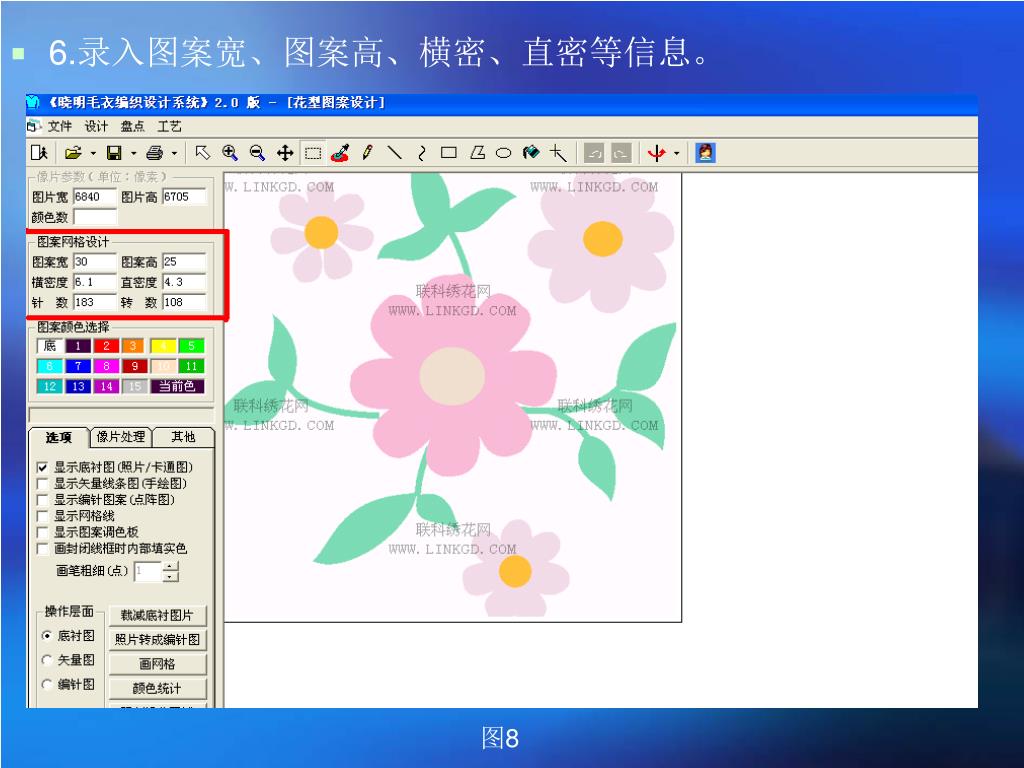Select the pencil drawing tool
Image resolution: width=1024 pixels, height=768 pixels.
click(367, 153)
